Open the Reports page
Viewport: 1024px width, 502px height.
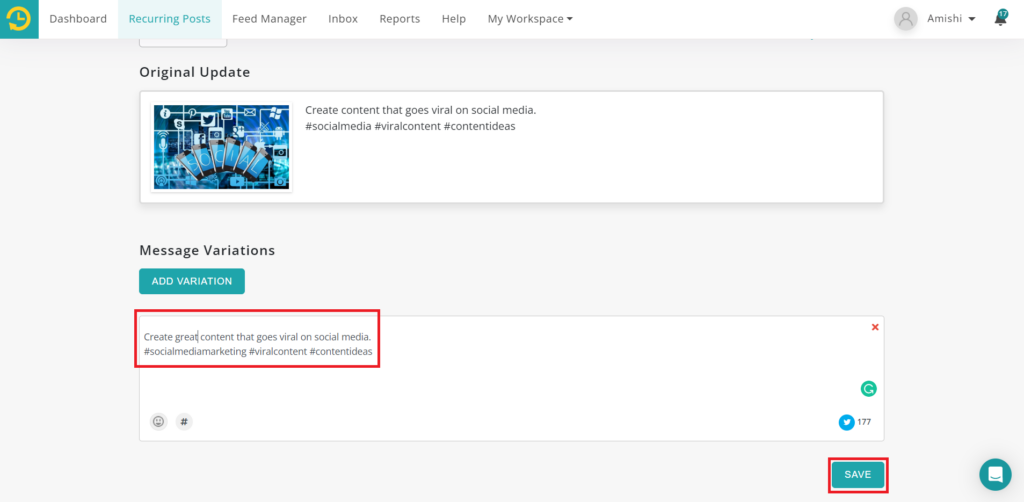[x=400, y=19]
